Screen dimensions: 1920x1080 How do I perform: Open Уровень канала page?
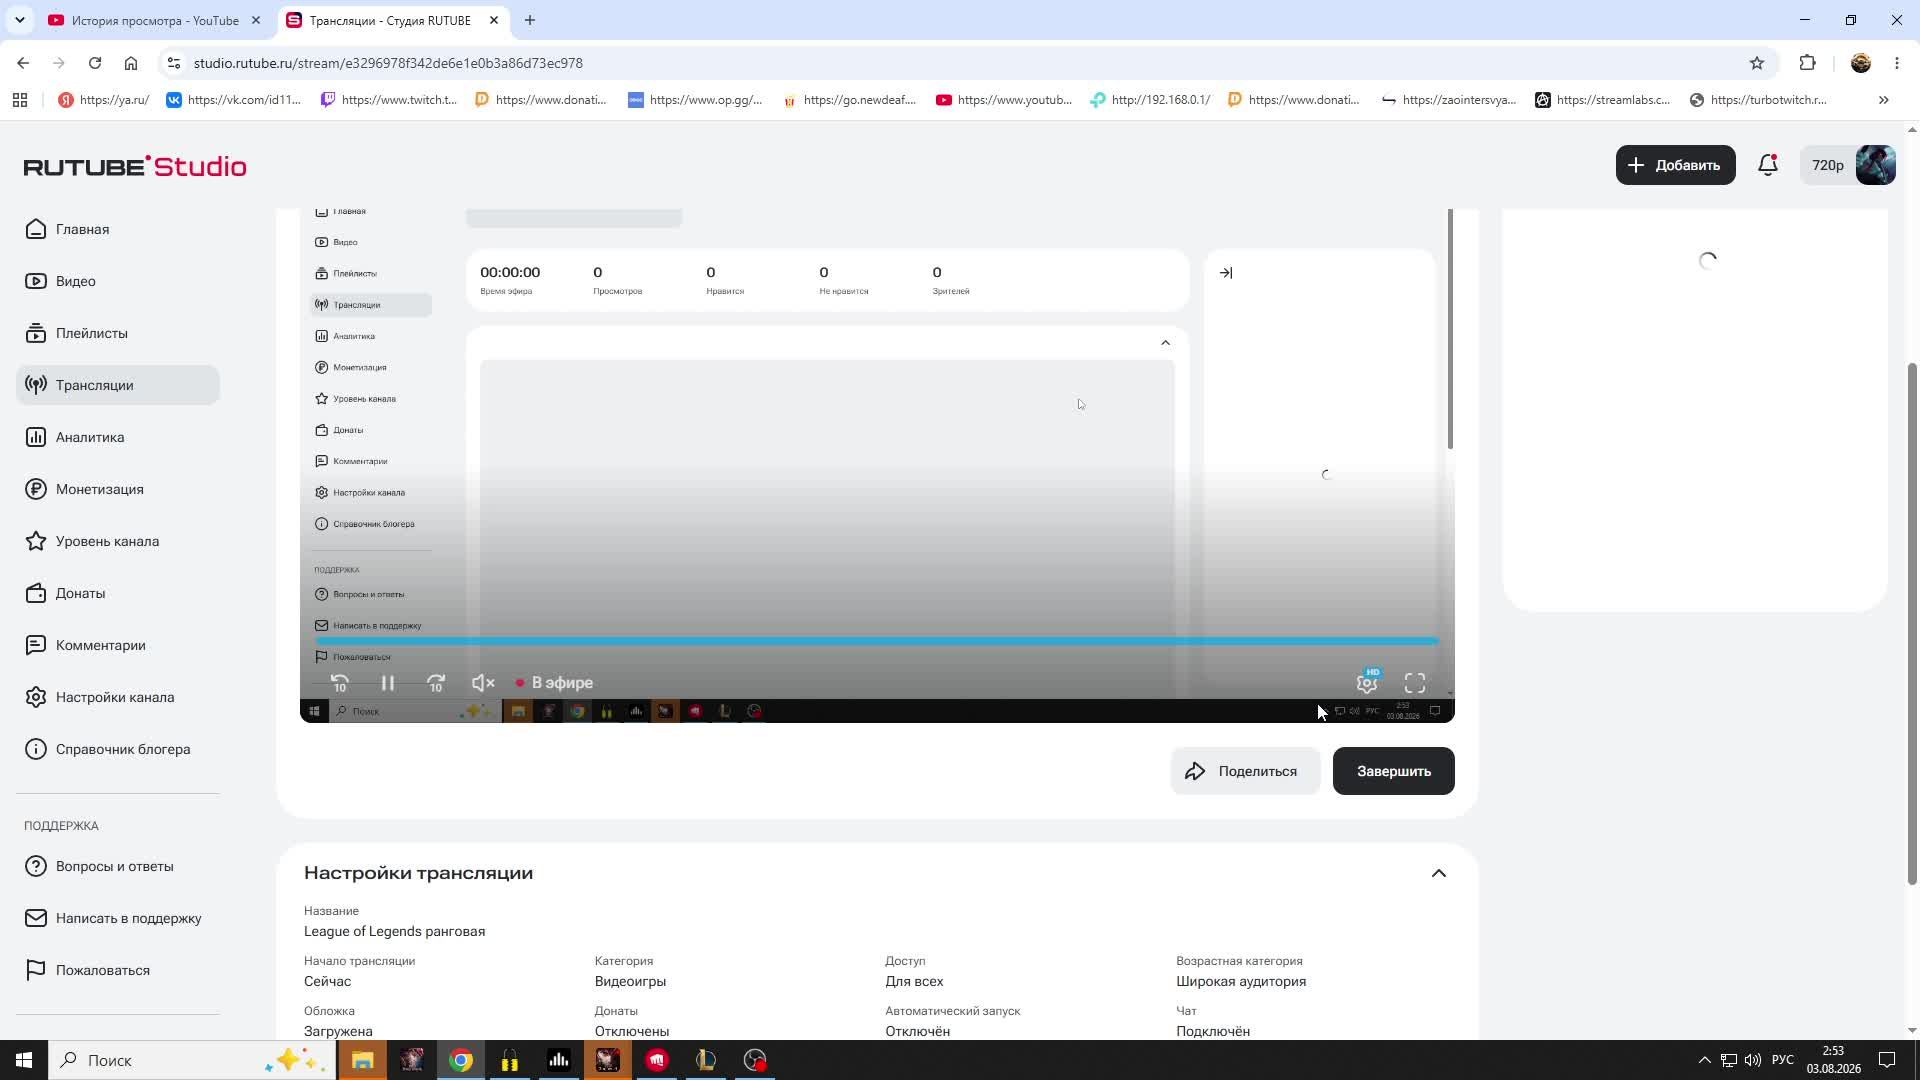pos(118,541)
